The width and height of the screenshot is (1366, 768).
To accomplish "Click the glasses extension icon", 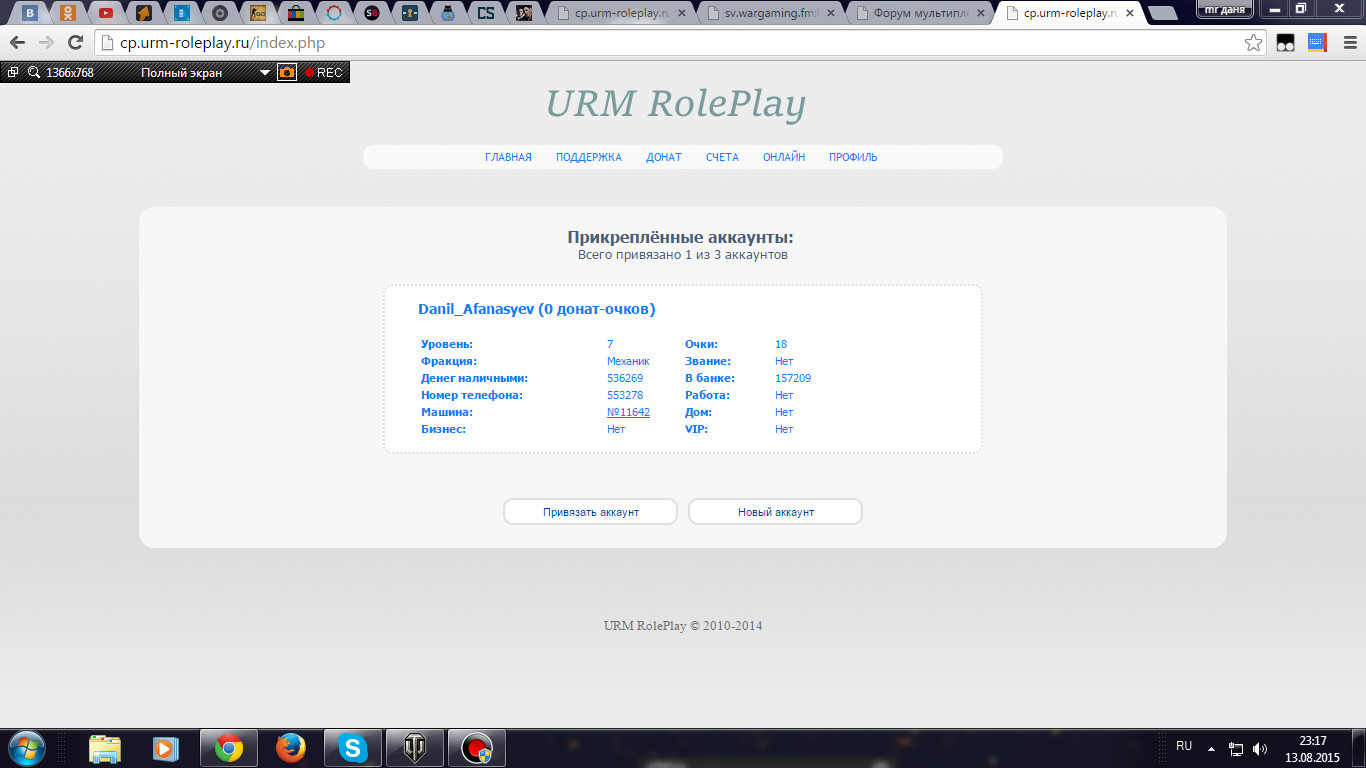I will click(x=1286, y=43).
